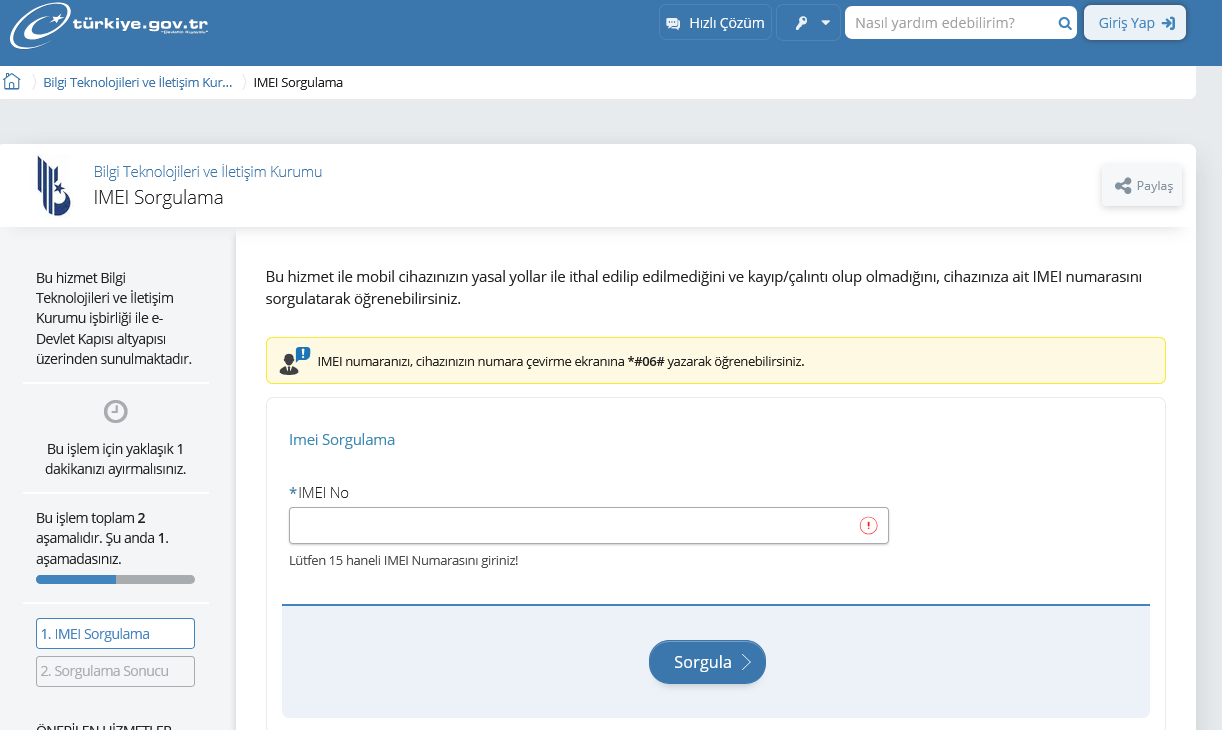Share the page with Paylaş button
Screen dimensions: 1222x730
[x=1142, y=186]
